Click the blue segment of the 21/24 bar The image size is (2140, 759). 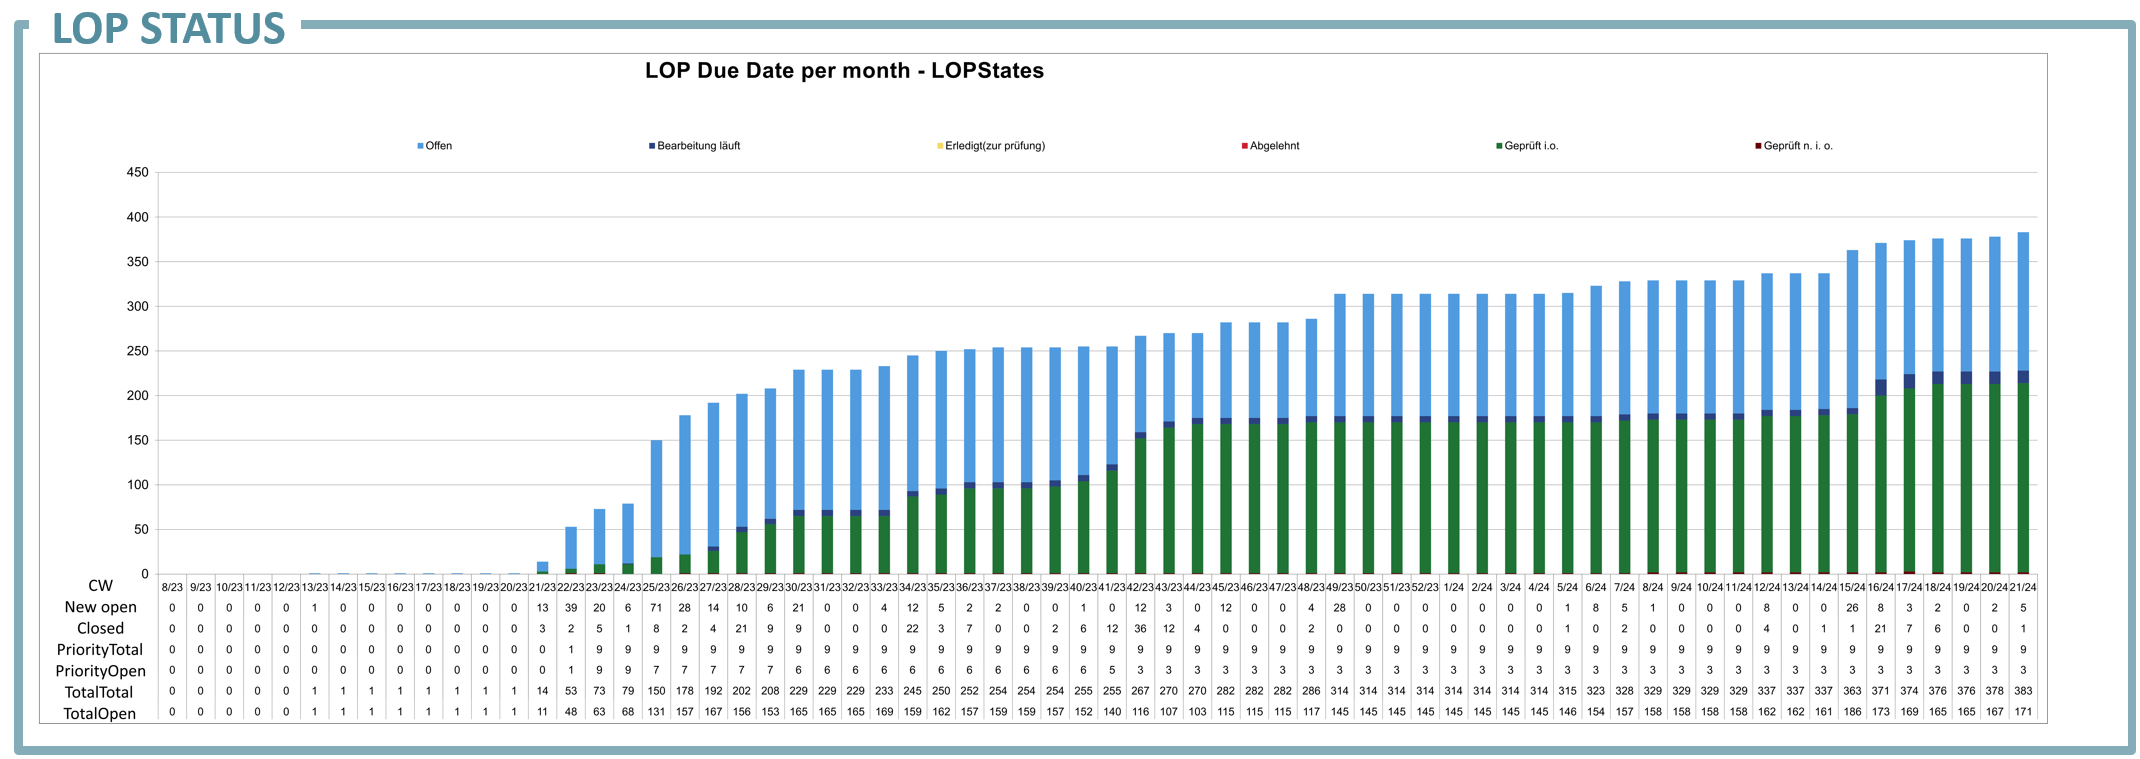(x=2023, y=300)
